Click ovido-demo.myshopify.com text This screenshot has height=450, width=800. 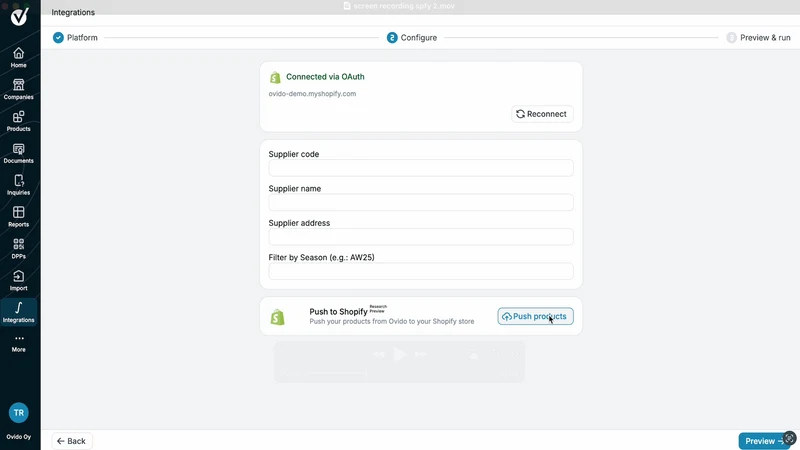point(312,94)
